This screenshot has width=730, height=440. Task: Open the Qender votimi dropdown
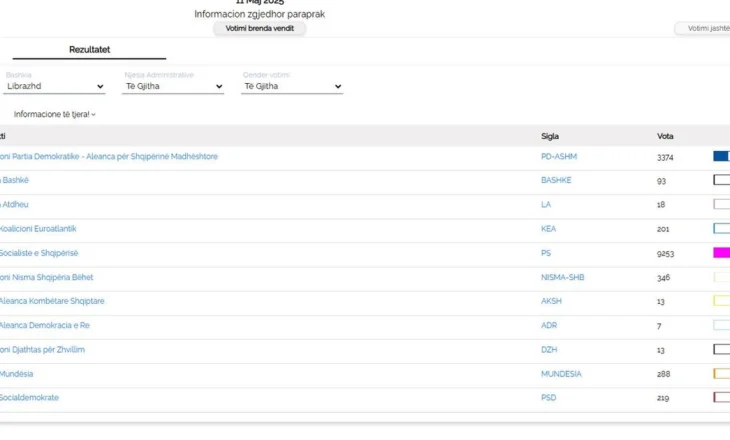click(292, 87)
